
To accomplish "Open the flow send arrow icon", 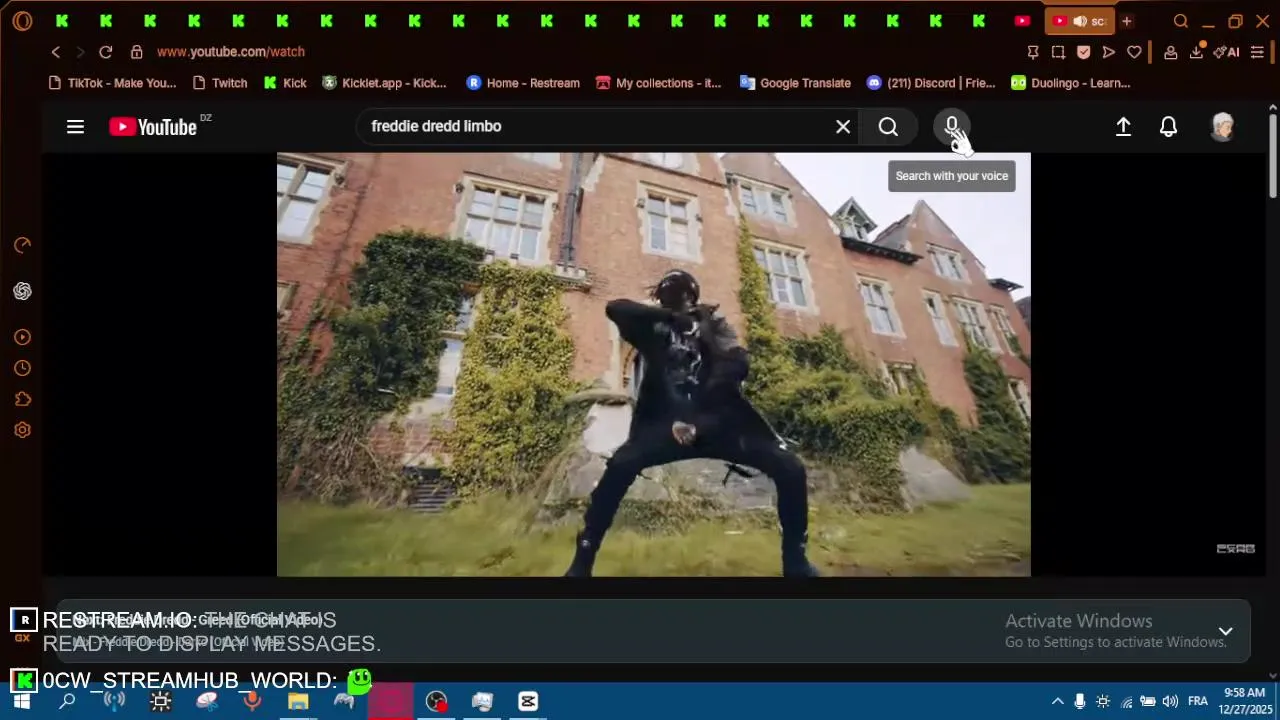I will [x=1108, y=52].
